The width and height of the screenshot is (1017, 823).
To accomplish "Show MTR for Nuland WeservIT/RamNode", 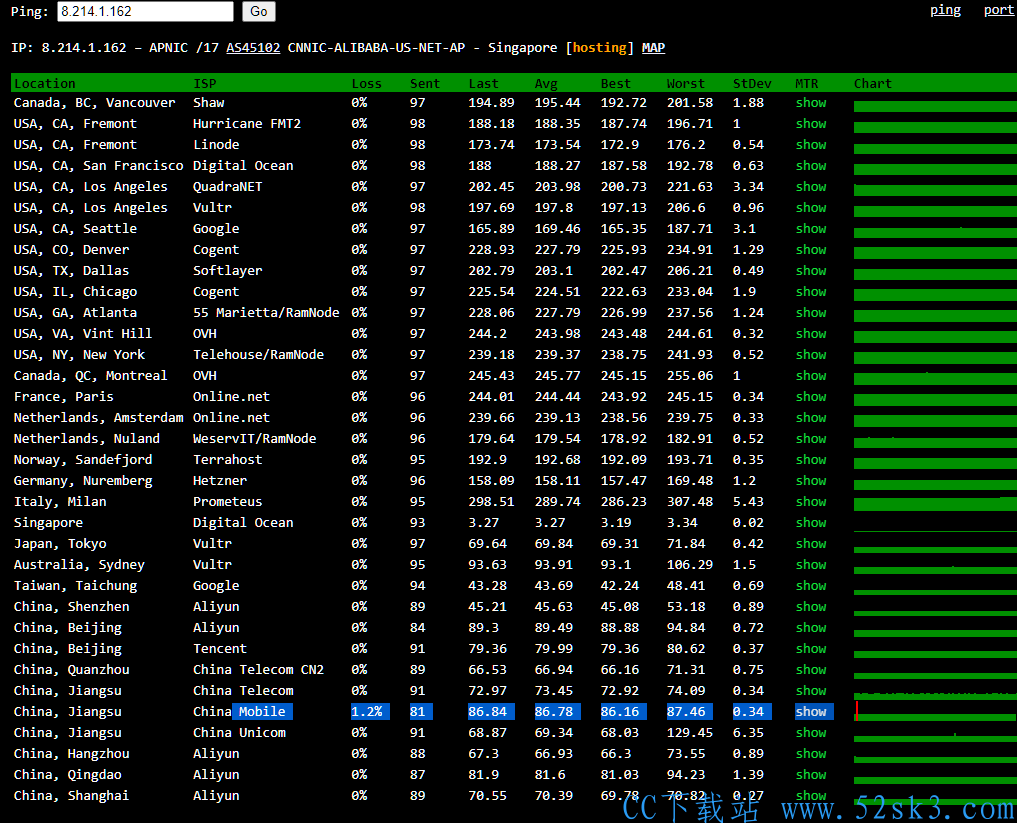I will point(811,439).
